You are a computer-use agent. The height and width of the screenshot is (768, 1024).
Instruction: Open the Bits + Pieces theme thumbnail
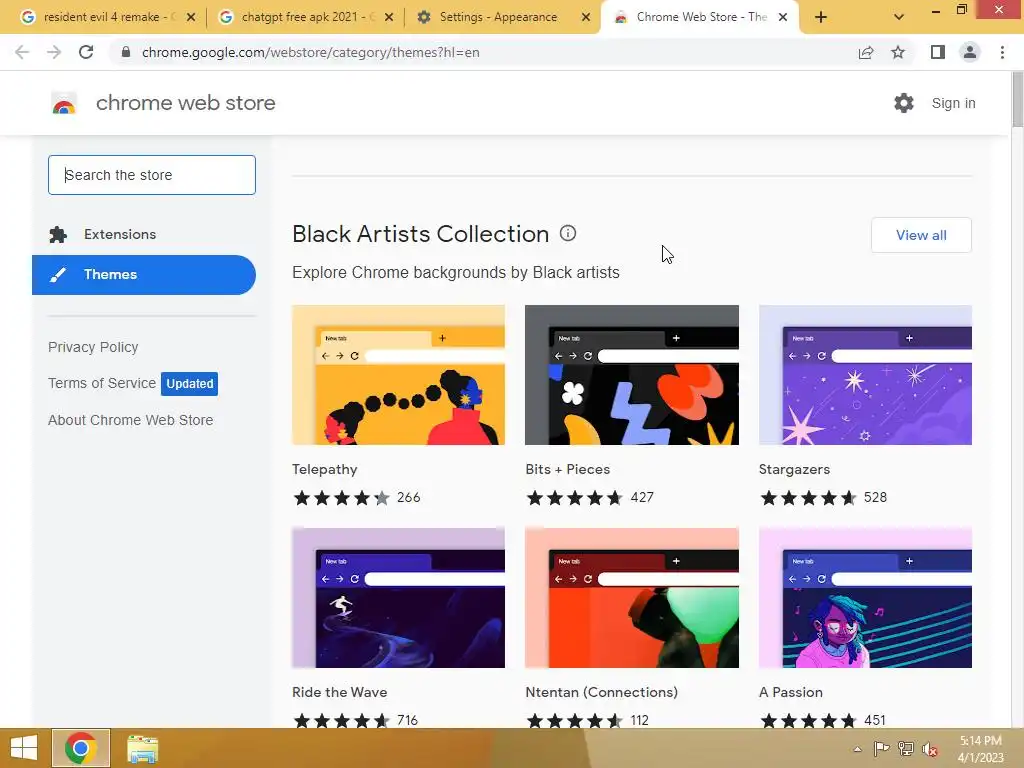pyautogui.click(x=632, y=375)
